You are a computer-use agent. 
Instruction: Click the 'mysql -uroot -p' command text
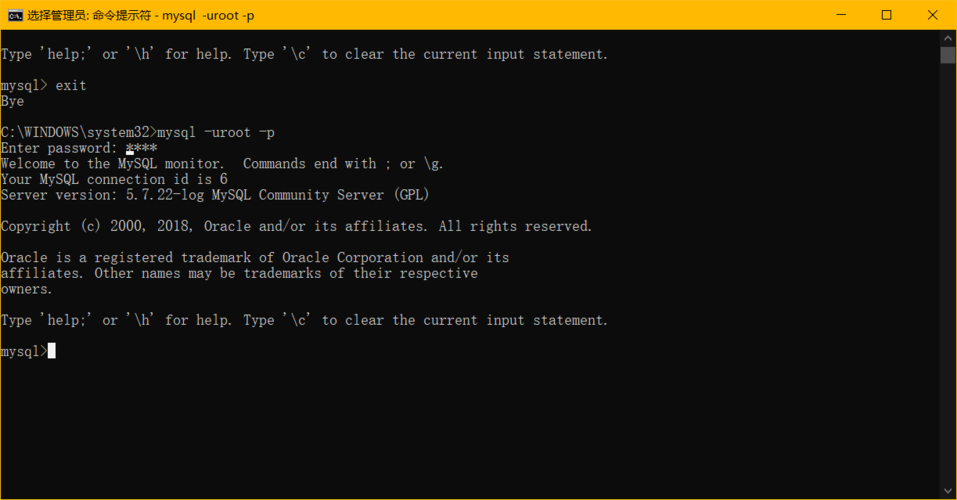216,133
